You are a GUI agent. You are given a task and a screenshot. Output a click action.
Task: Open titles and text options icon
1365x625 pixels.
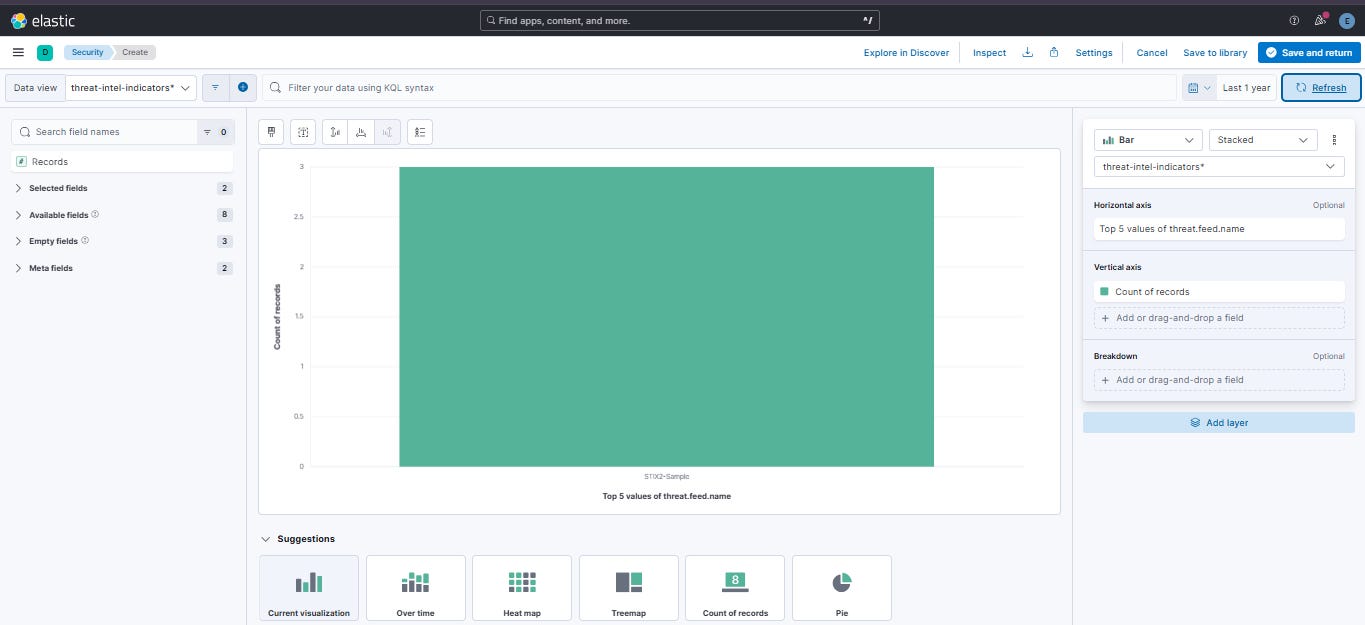(303, 131)
